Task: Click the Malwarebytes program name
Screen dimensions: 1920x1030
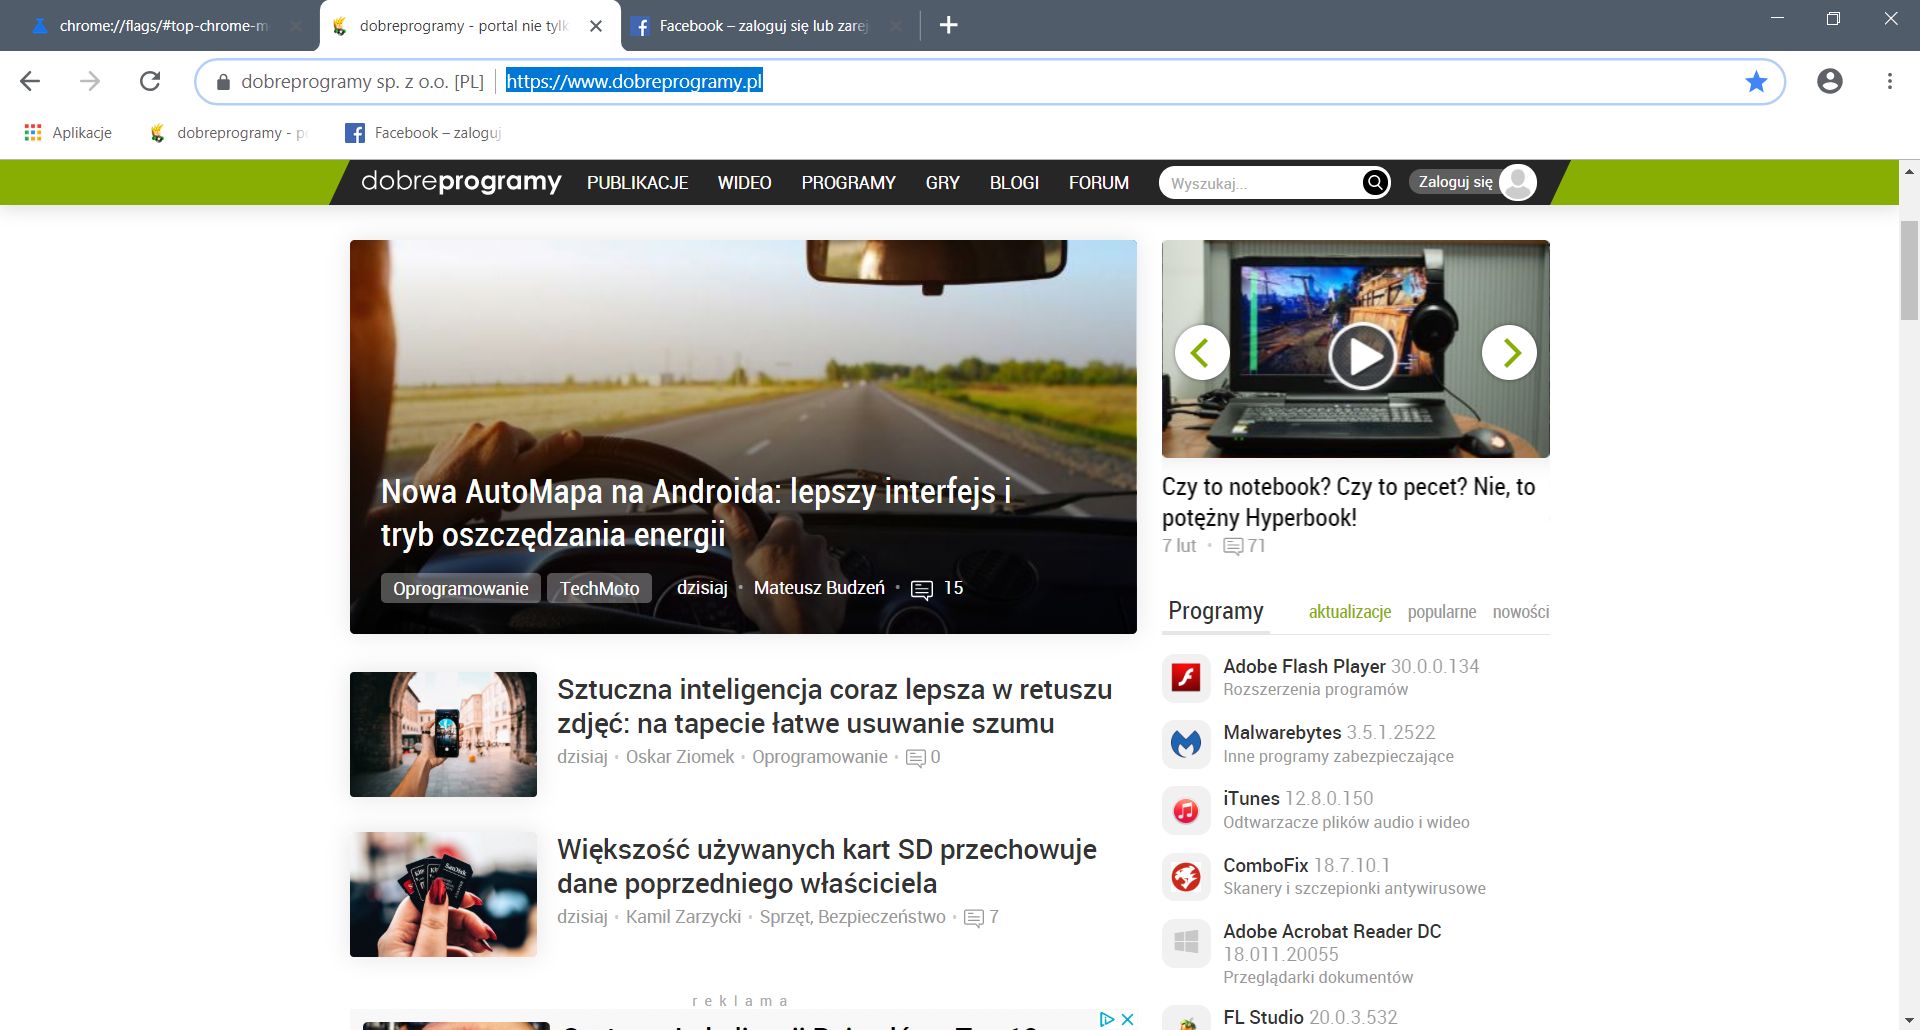Action: (x=1282, y=732)
